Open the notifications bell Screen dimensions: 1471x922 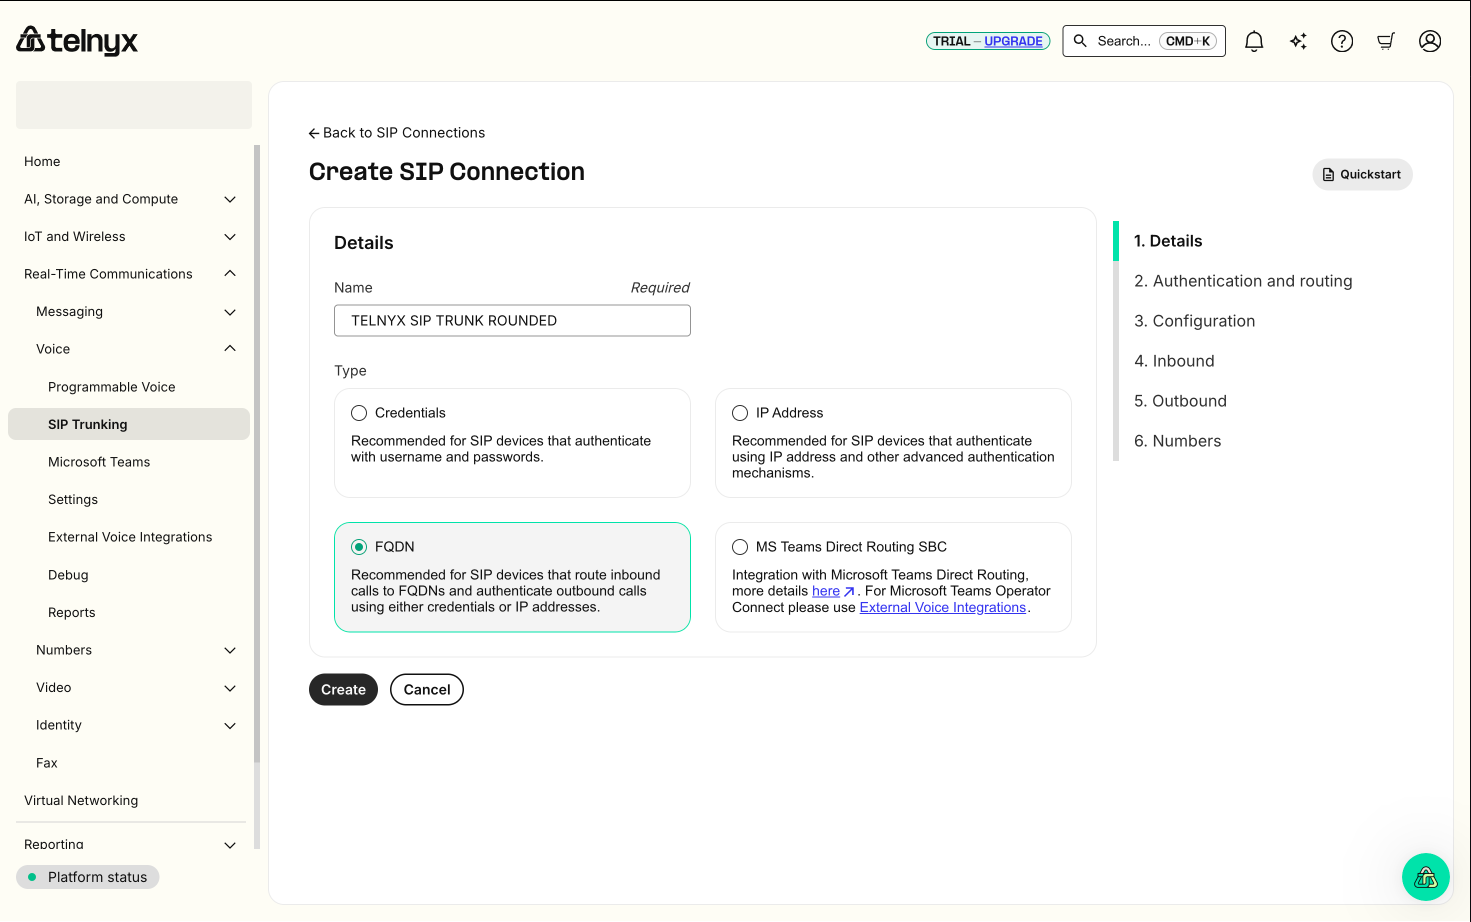(1254, 41)
